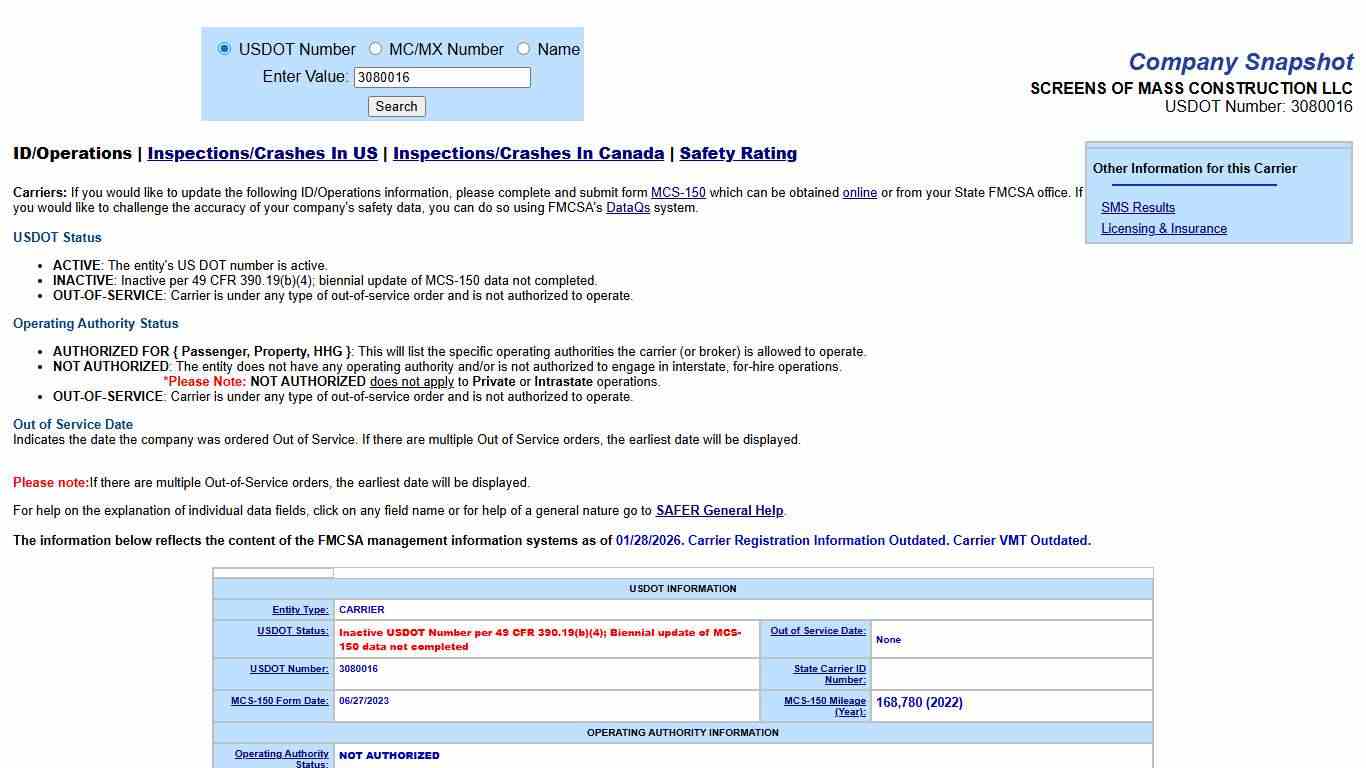
Task: Click the Search button
Action: pyautogui.click(x=396, y=106)
